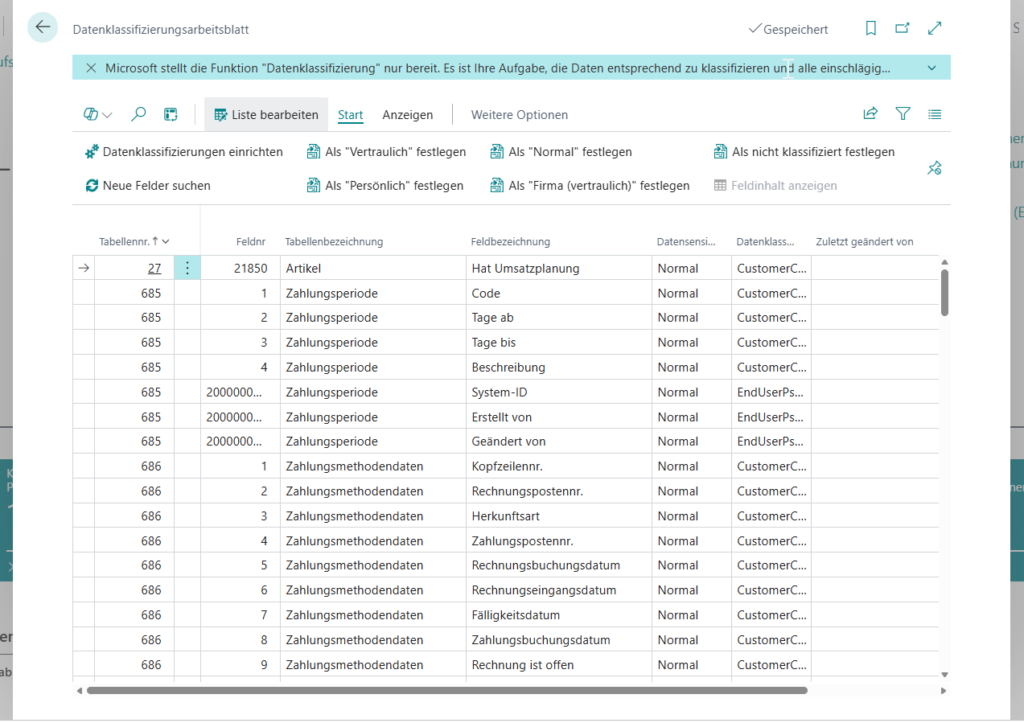Click the vertical scrollbar thumb of the list
1024x723 pixels.
tap(944, 292)
